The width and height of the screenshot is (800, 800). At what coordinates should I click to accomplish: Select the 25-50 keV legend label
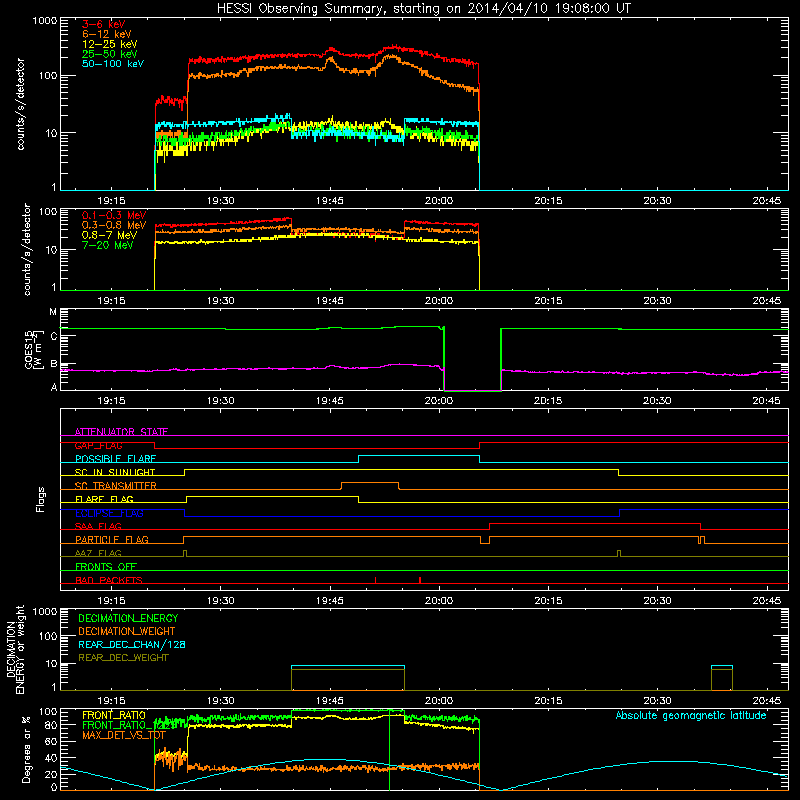pyautogui.click(x=110, y=54)
